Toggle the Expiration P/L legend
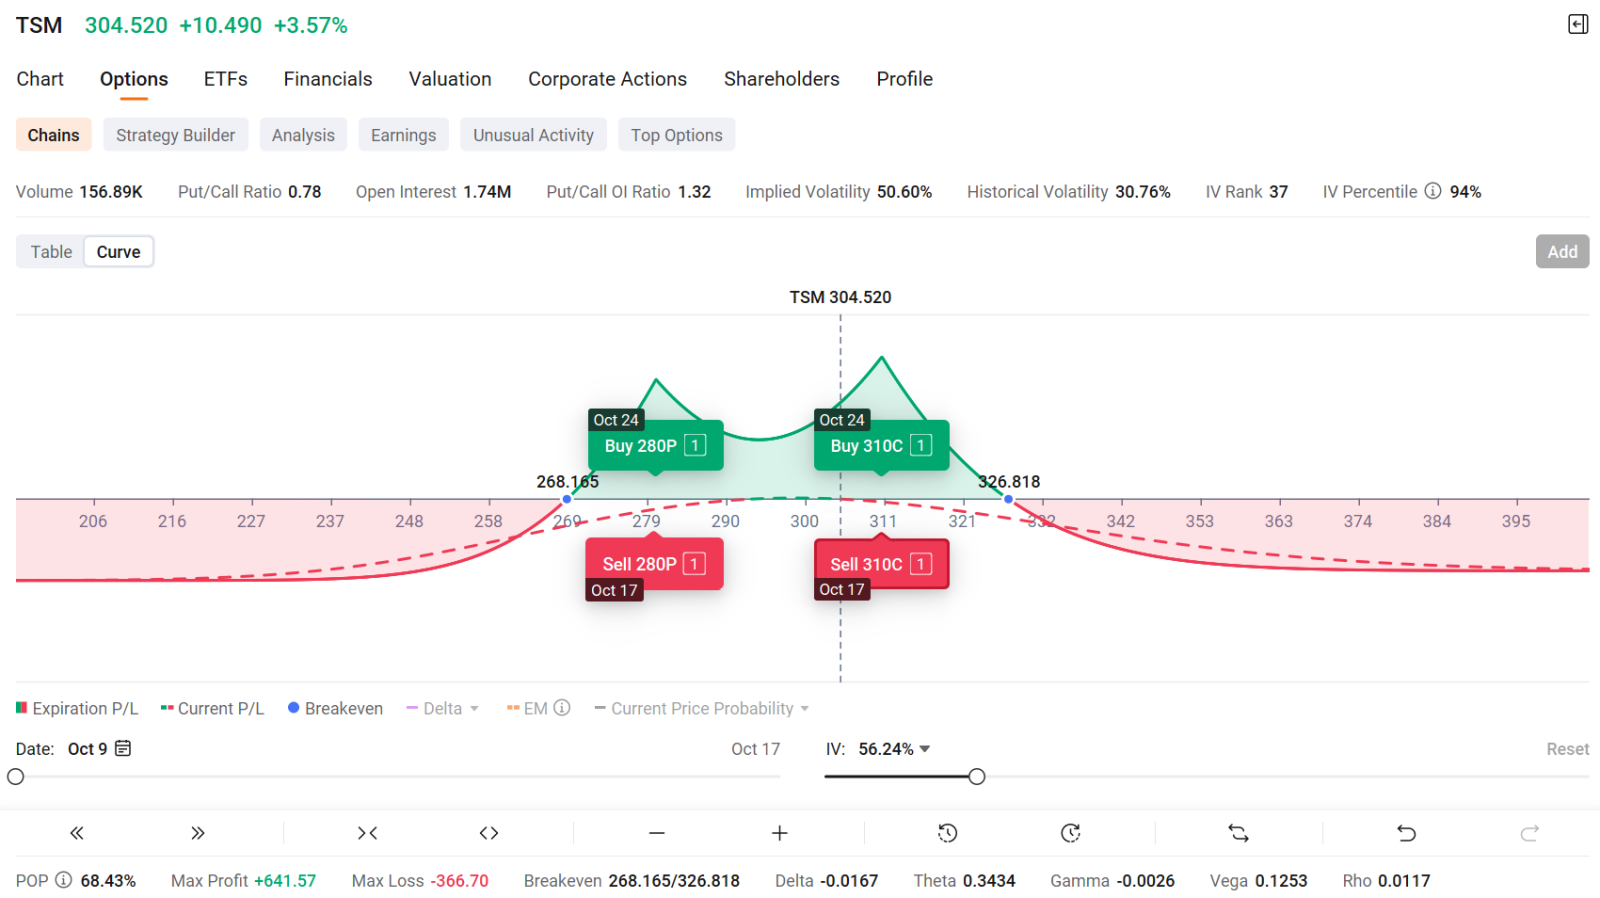Image resolution: width=1600 pixels, height=898 pixels. click(x=77, y=708)
